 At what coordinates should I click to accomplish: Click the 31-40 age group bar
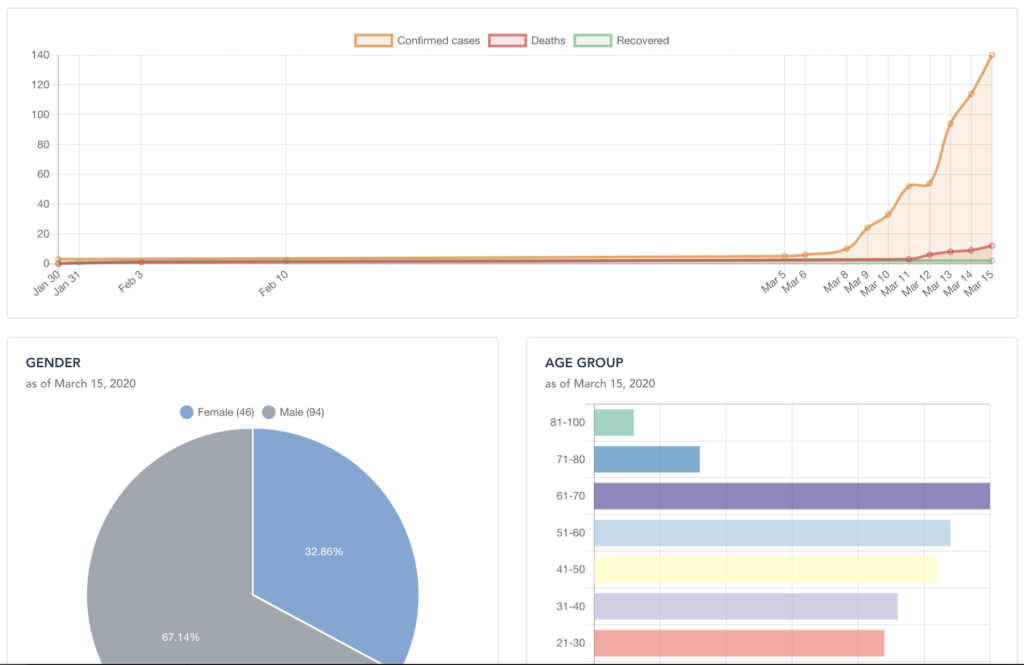coord(746,606)
